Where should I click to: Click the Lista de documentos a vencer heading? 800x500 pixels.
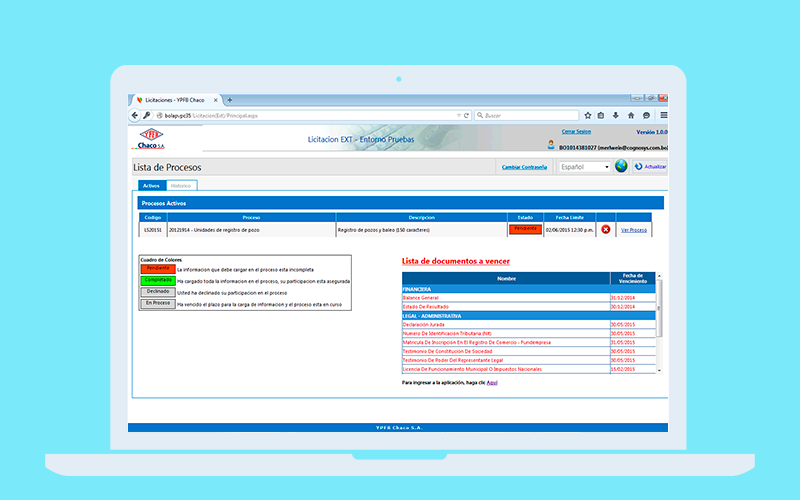tap(456, 261)
